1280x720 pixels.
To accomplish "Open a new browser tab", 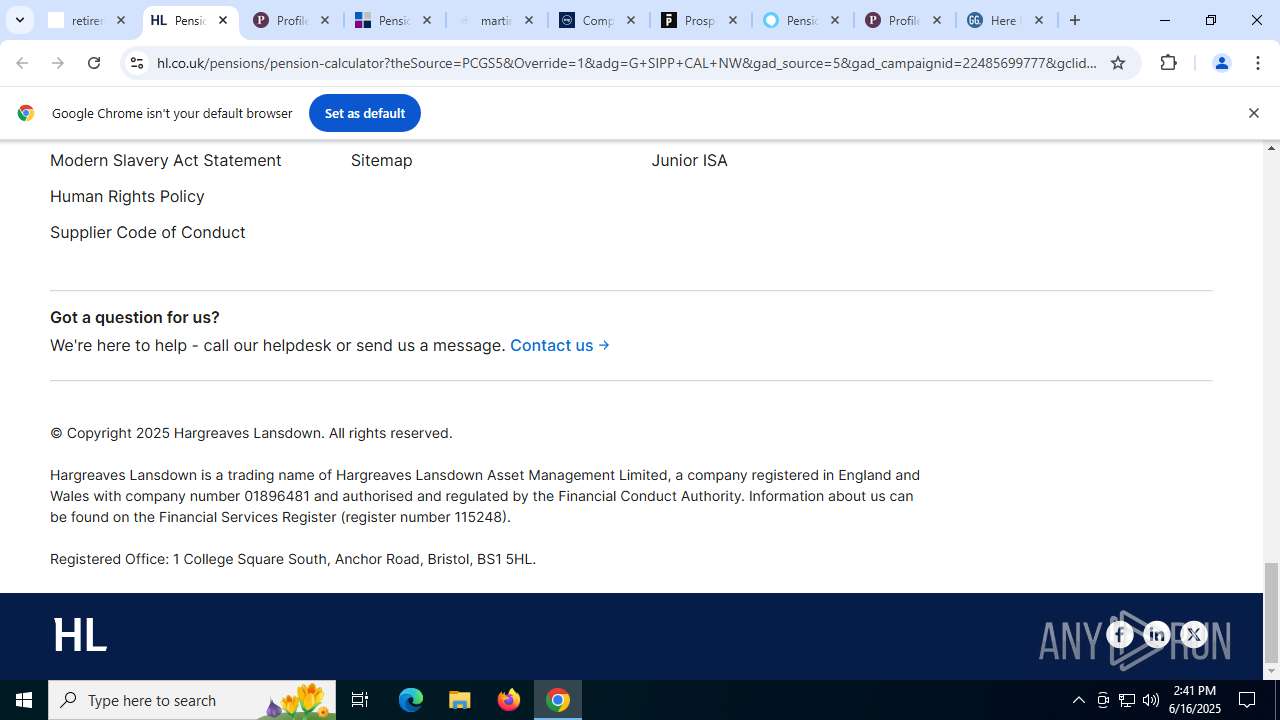I will coord(1075,20).
